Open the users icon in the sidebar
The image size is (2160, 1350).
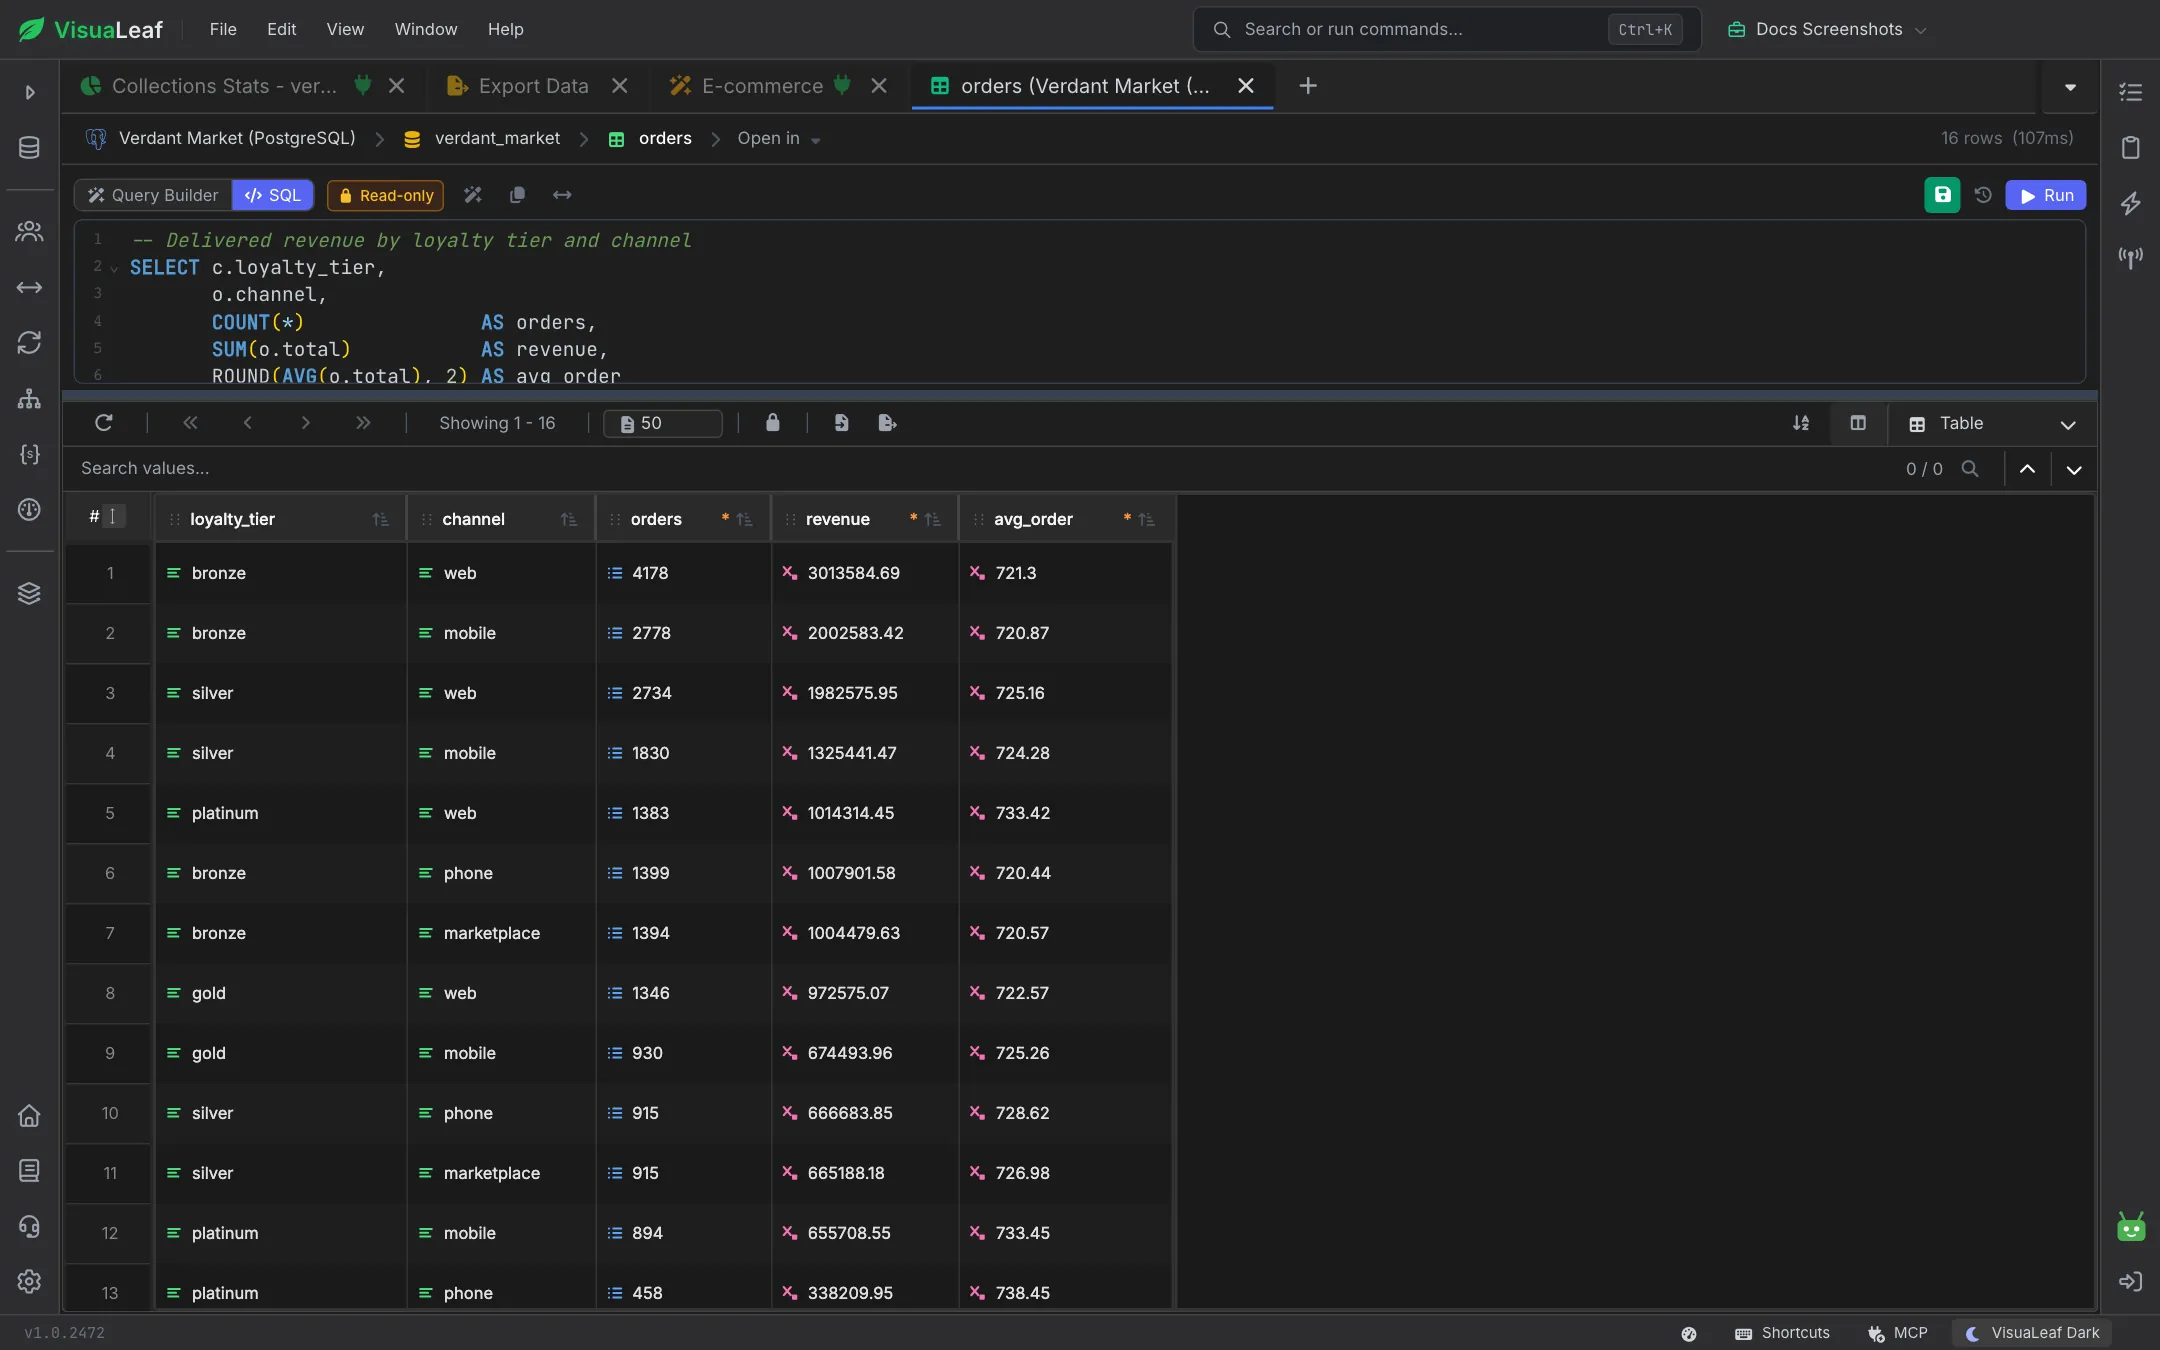[29, 231]
